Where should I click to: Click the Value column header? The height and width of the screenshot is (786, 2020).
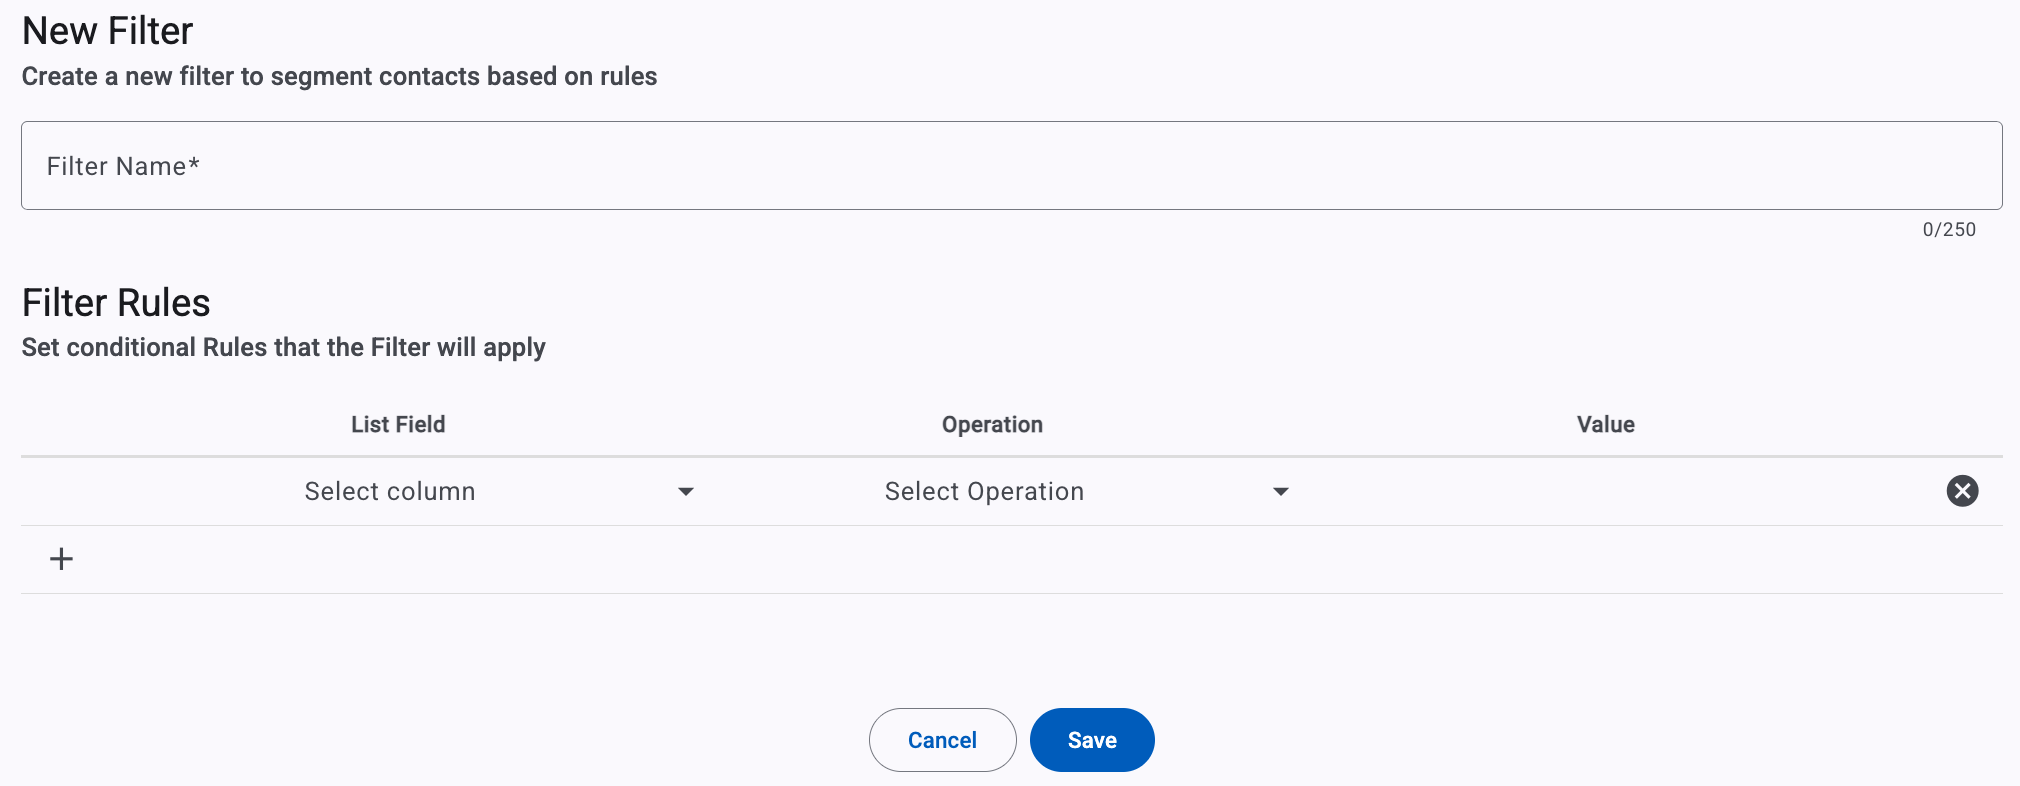click(x=1606, y=424)
